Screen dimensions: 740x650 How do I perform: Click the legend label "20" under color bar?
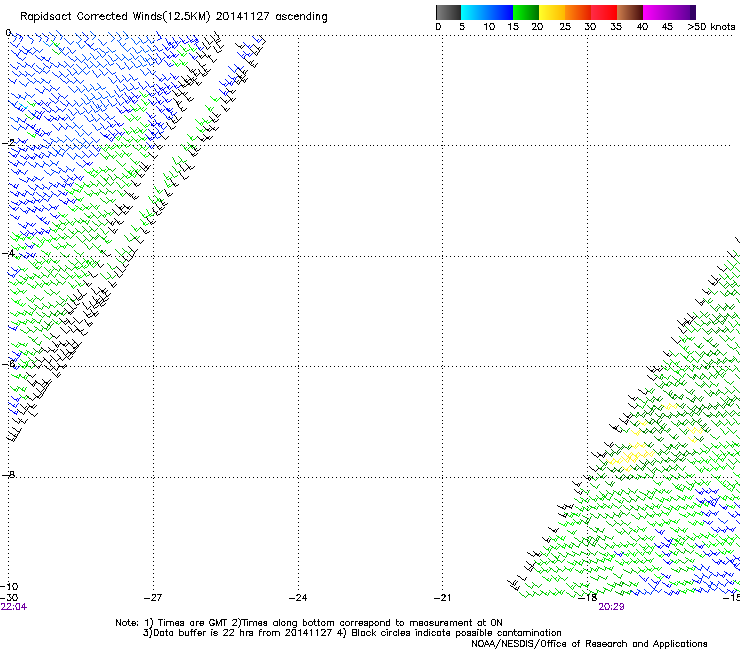pyautogui.click(x=537, y=27)
